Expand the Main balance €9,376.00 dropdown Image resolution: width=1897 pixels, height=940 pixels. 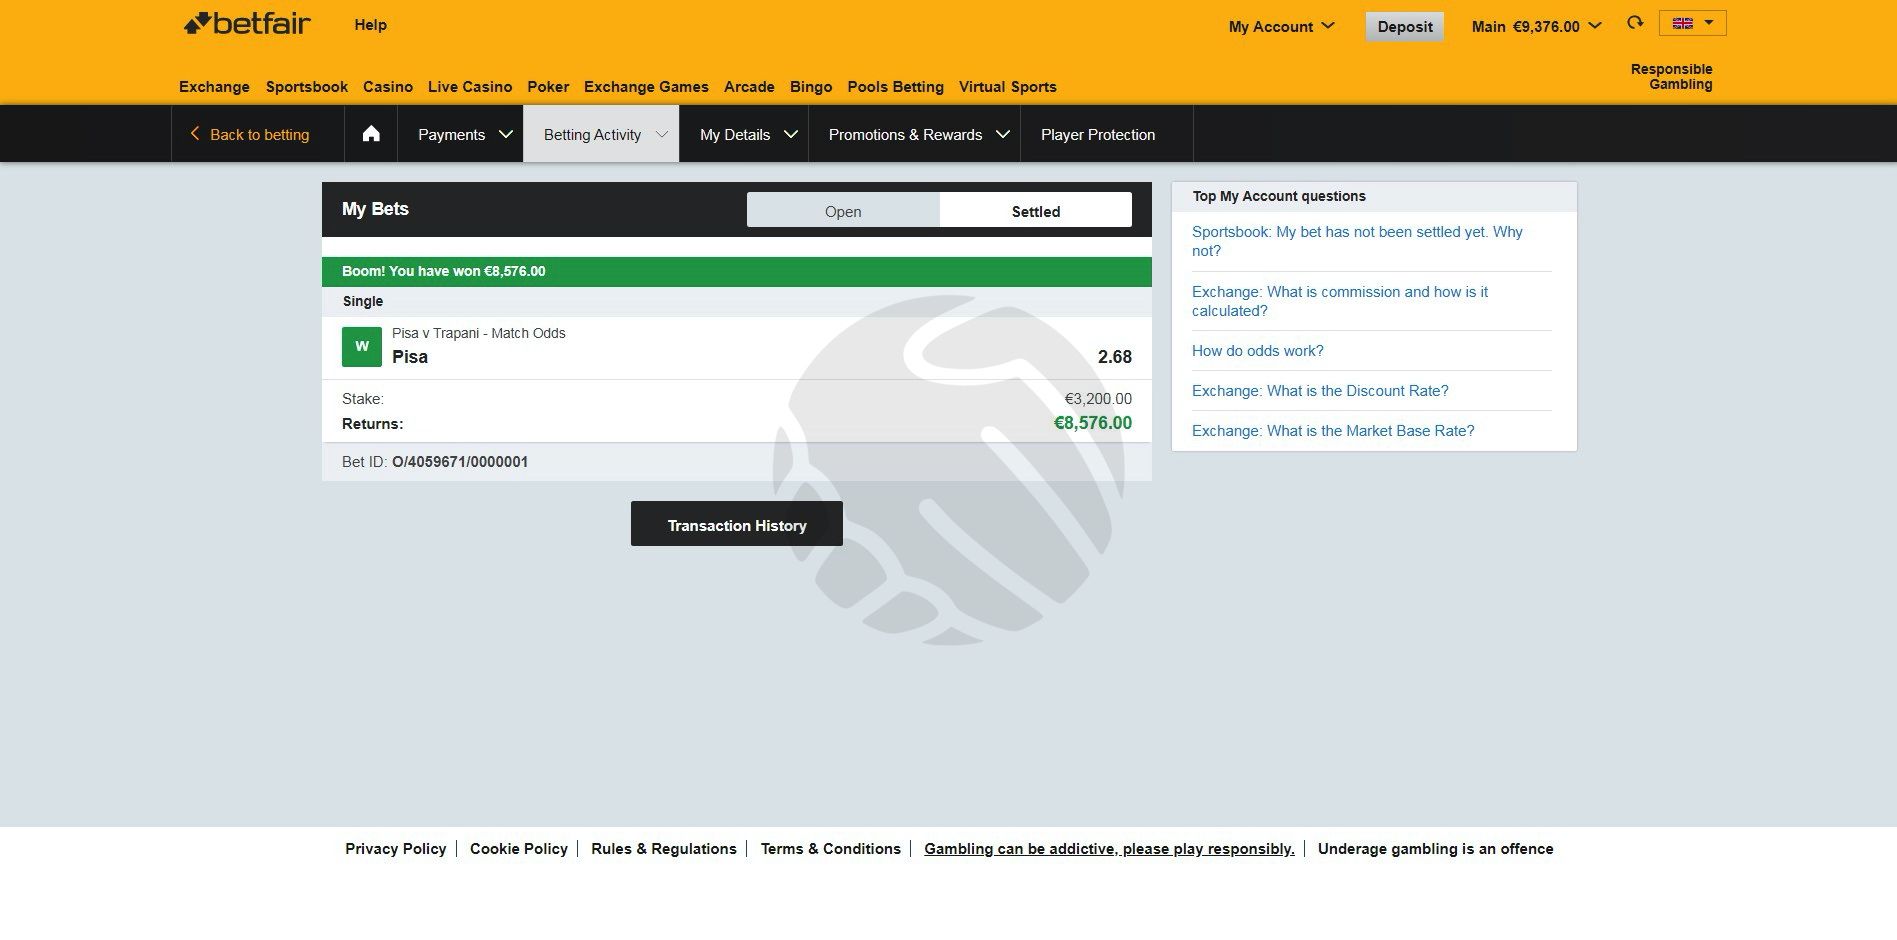(1536, 27)
